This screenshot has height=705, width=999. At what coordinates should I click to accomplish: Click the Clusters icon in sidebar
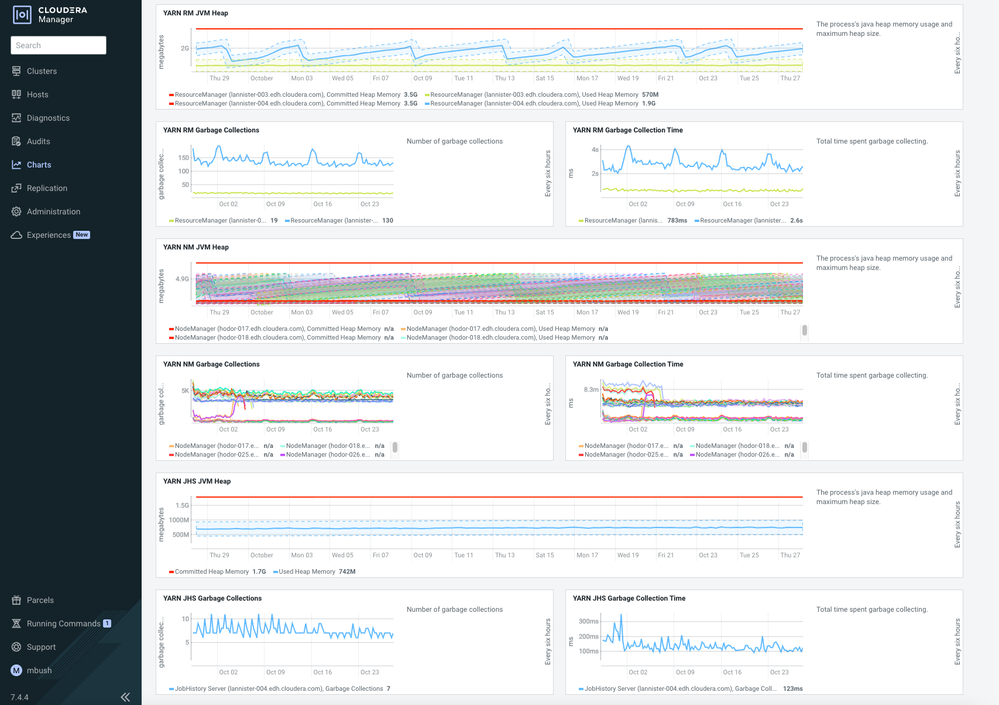[x=17, y=71]
